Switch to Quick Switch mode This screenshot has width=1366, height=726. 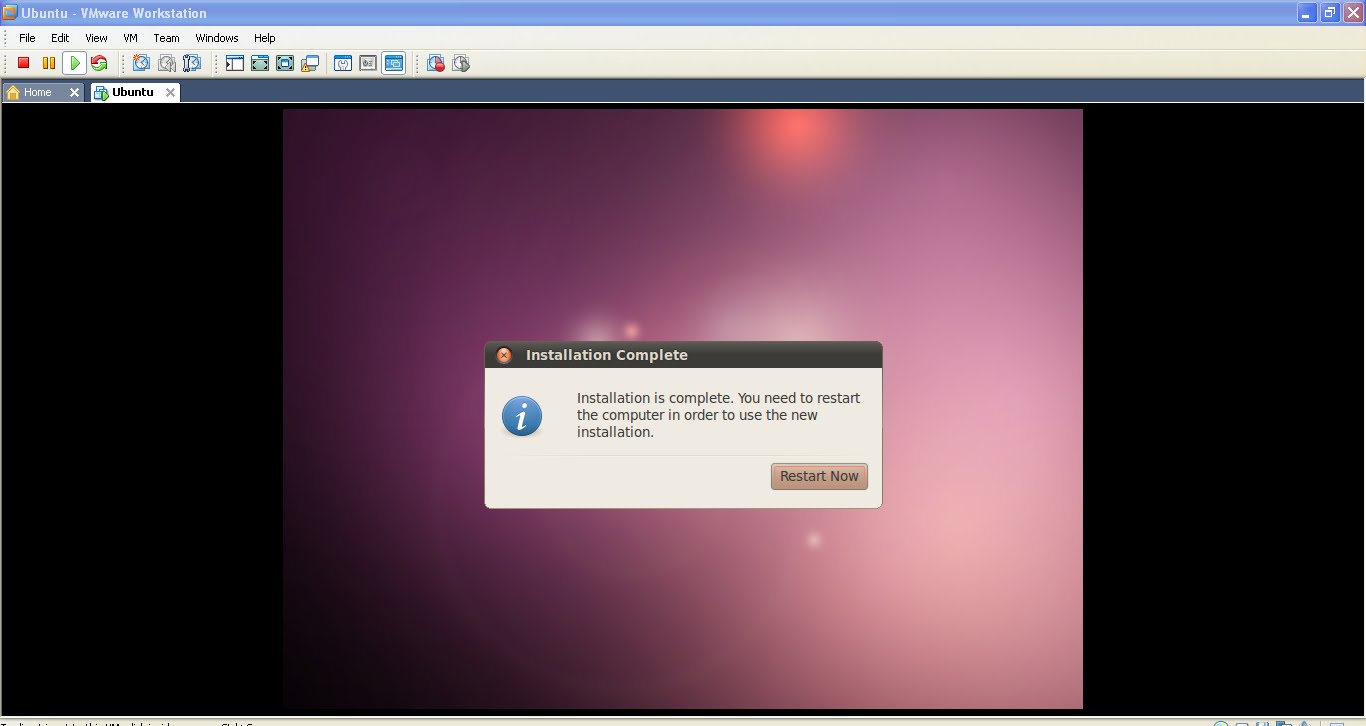[x=259, y=63]
